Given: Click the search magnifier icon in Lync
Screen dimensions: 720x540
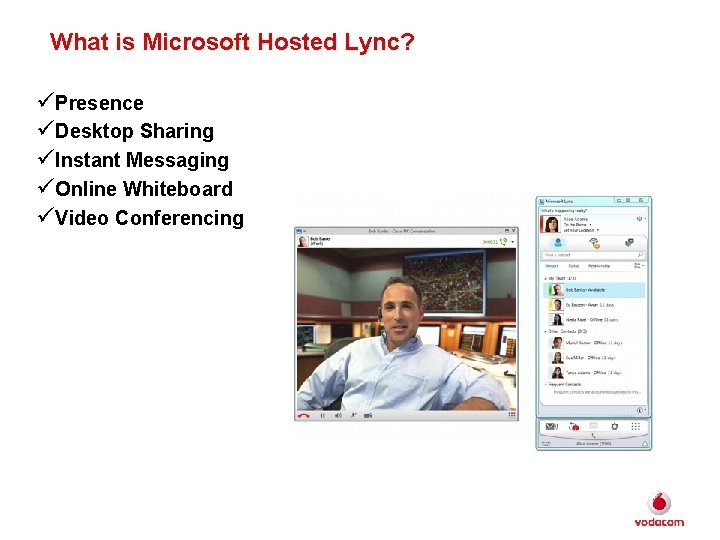Looking at the screenshot, I should coord(641,255).
